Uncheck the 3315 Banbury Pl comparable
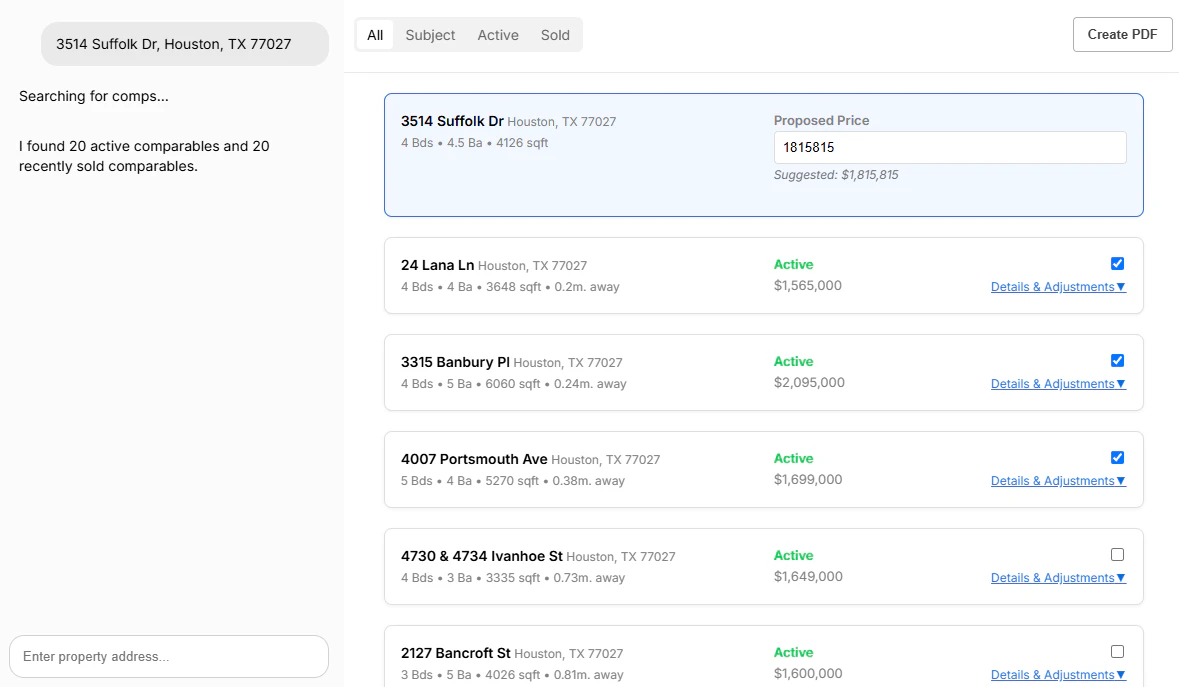This screenshot has height=687, width=1179. tap(1117, 360)
